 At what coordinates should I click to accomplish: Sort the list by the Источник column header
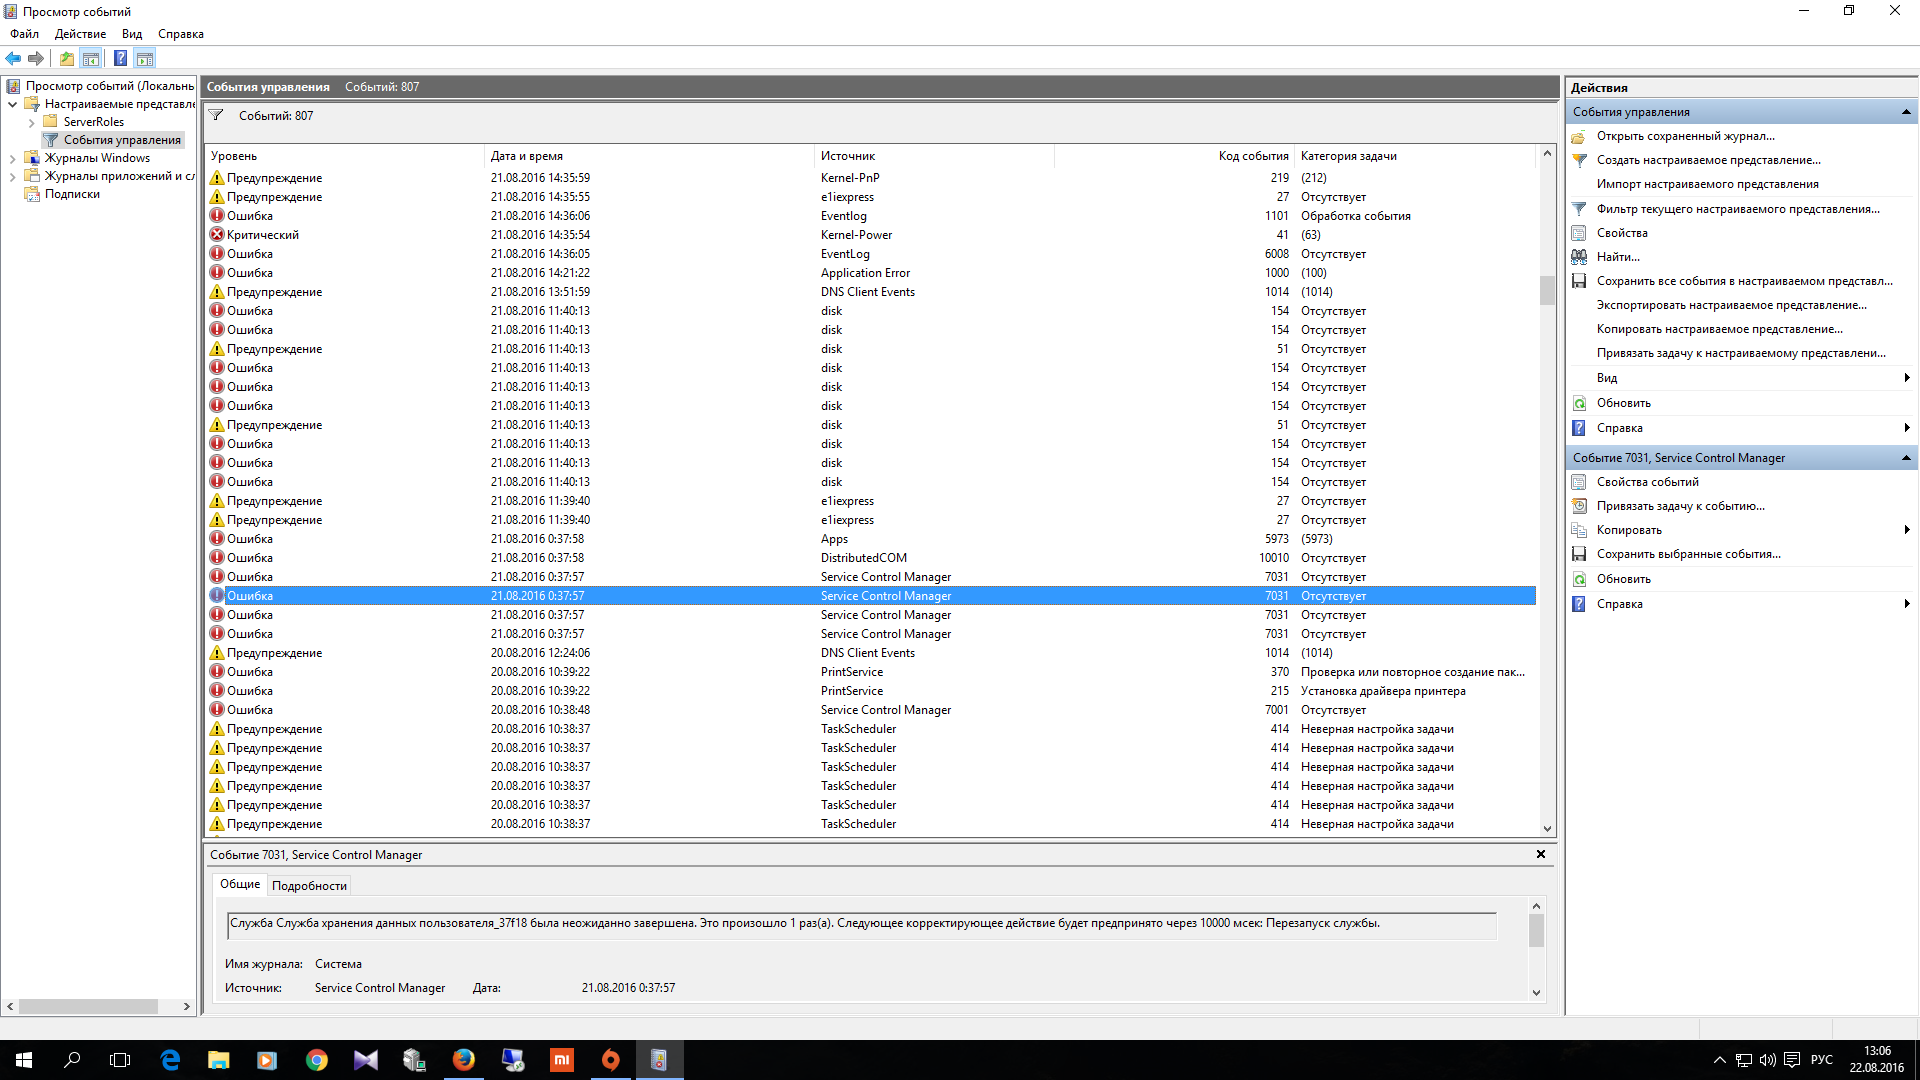click(x=848, y=156)
